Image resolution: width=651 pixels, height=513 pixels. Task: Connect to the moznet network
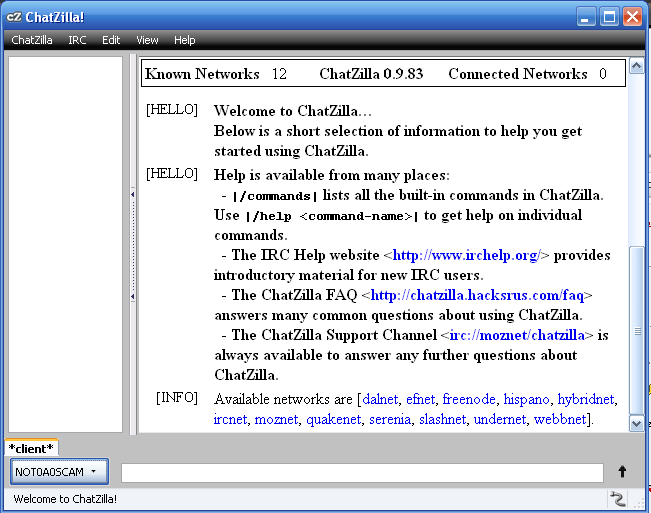click(x=276, y=419)
